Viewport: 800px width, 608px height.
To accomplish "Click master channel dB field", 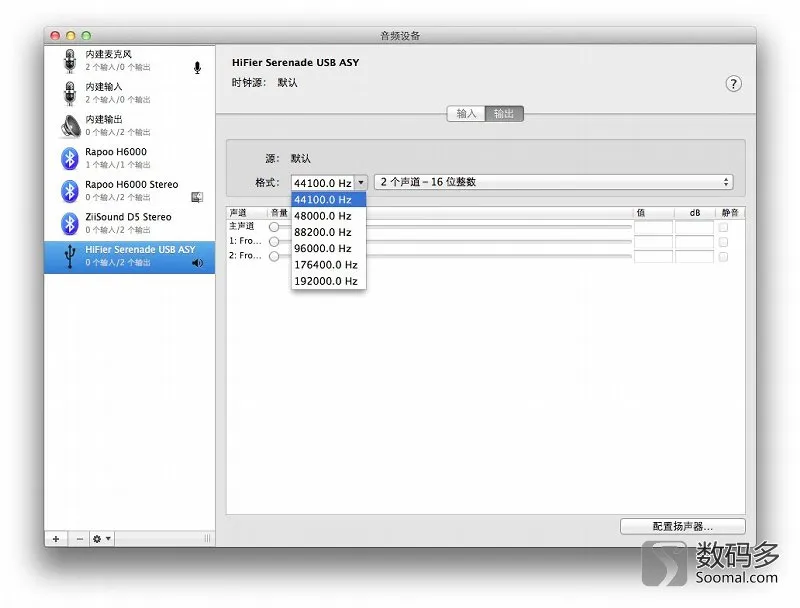I will 694,227.
